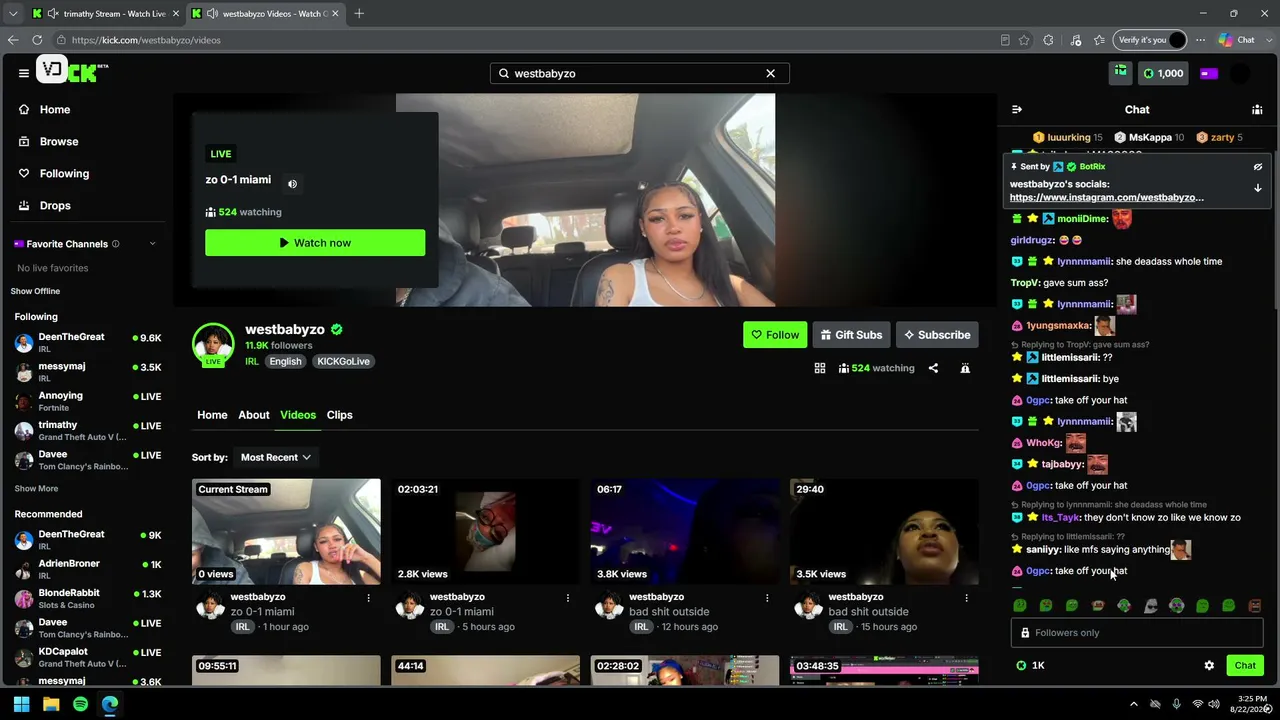Mute the stream preview sound
Viewport: 1280px width, 720px height.
coord(292,184)
